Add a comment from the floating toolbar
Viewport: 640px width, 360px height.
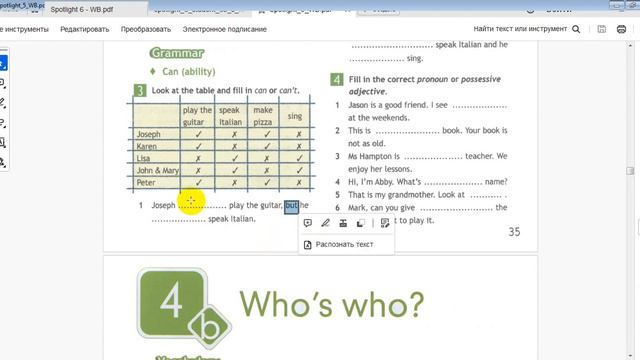point(308,223)
